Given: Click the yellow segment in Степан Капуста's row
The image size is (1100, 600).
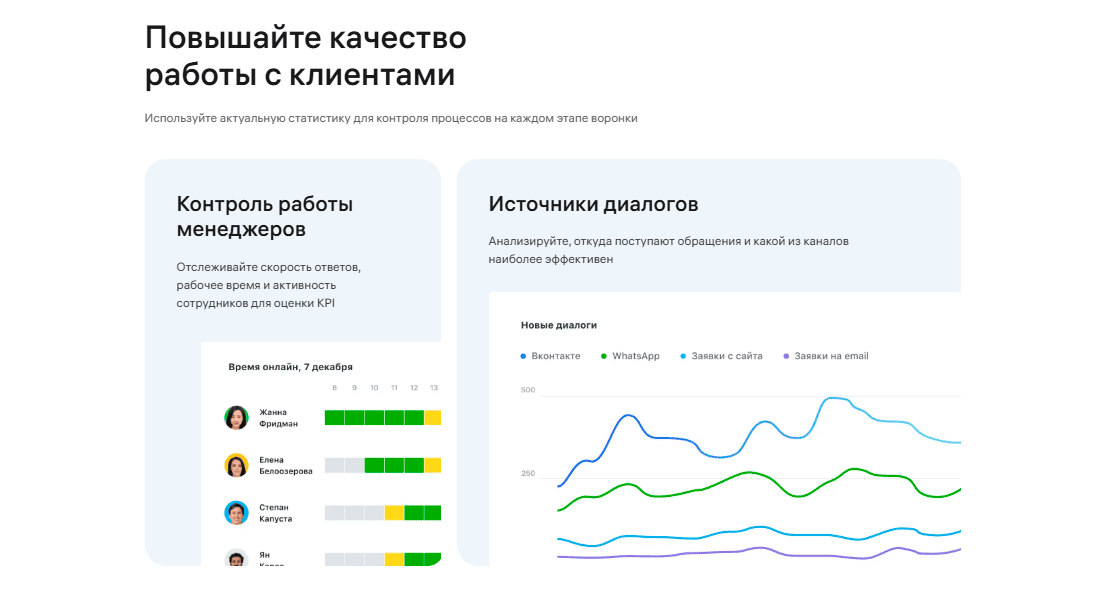Looking at the screenshot, I should (394, 513).
